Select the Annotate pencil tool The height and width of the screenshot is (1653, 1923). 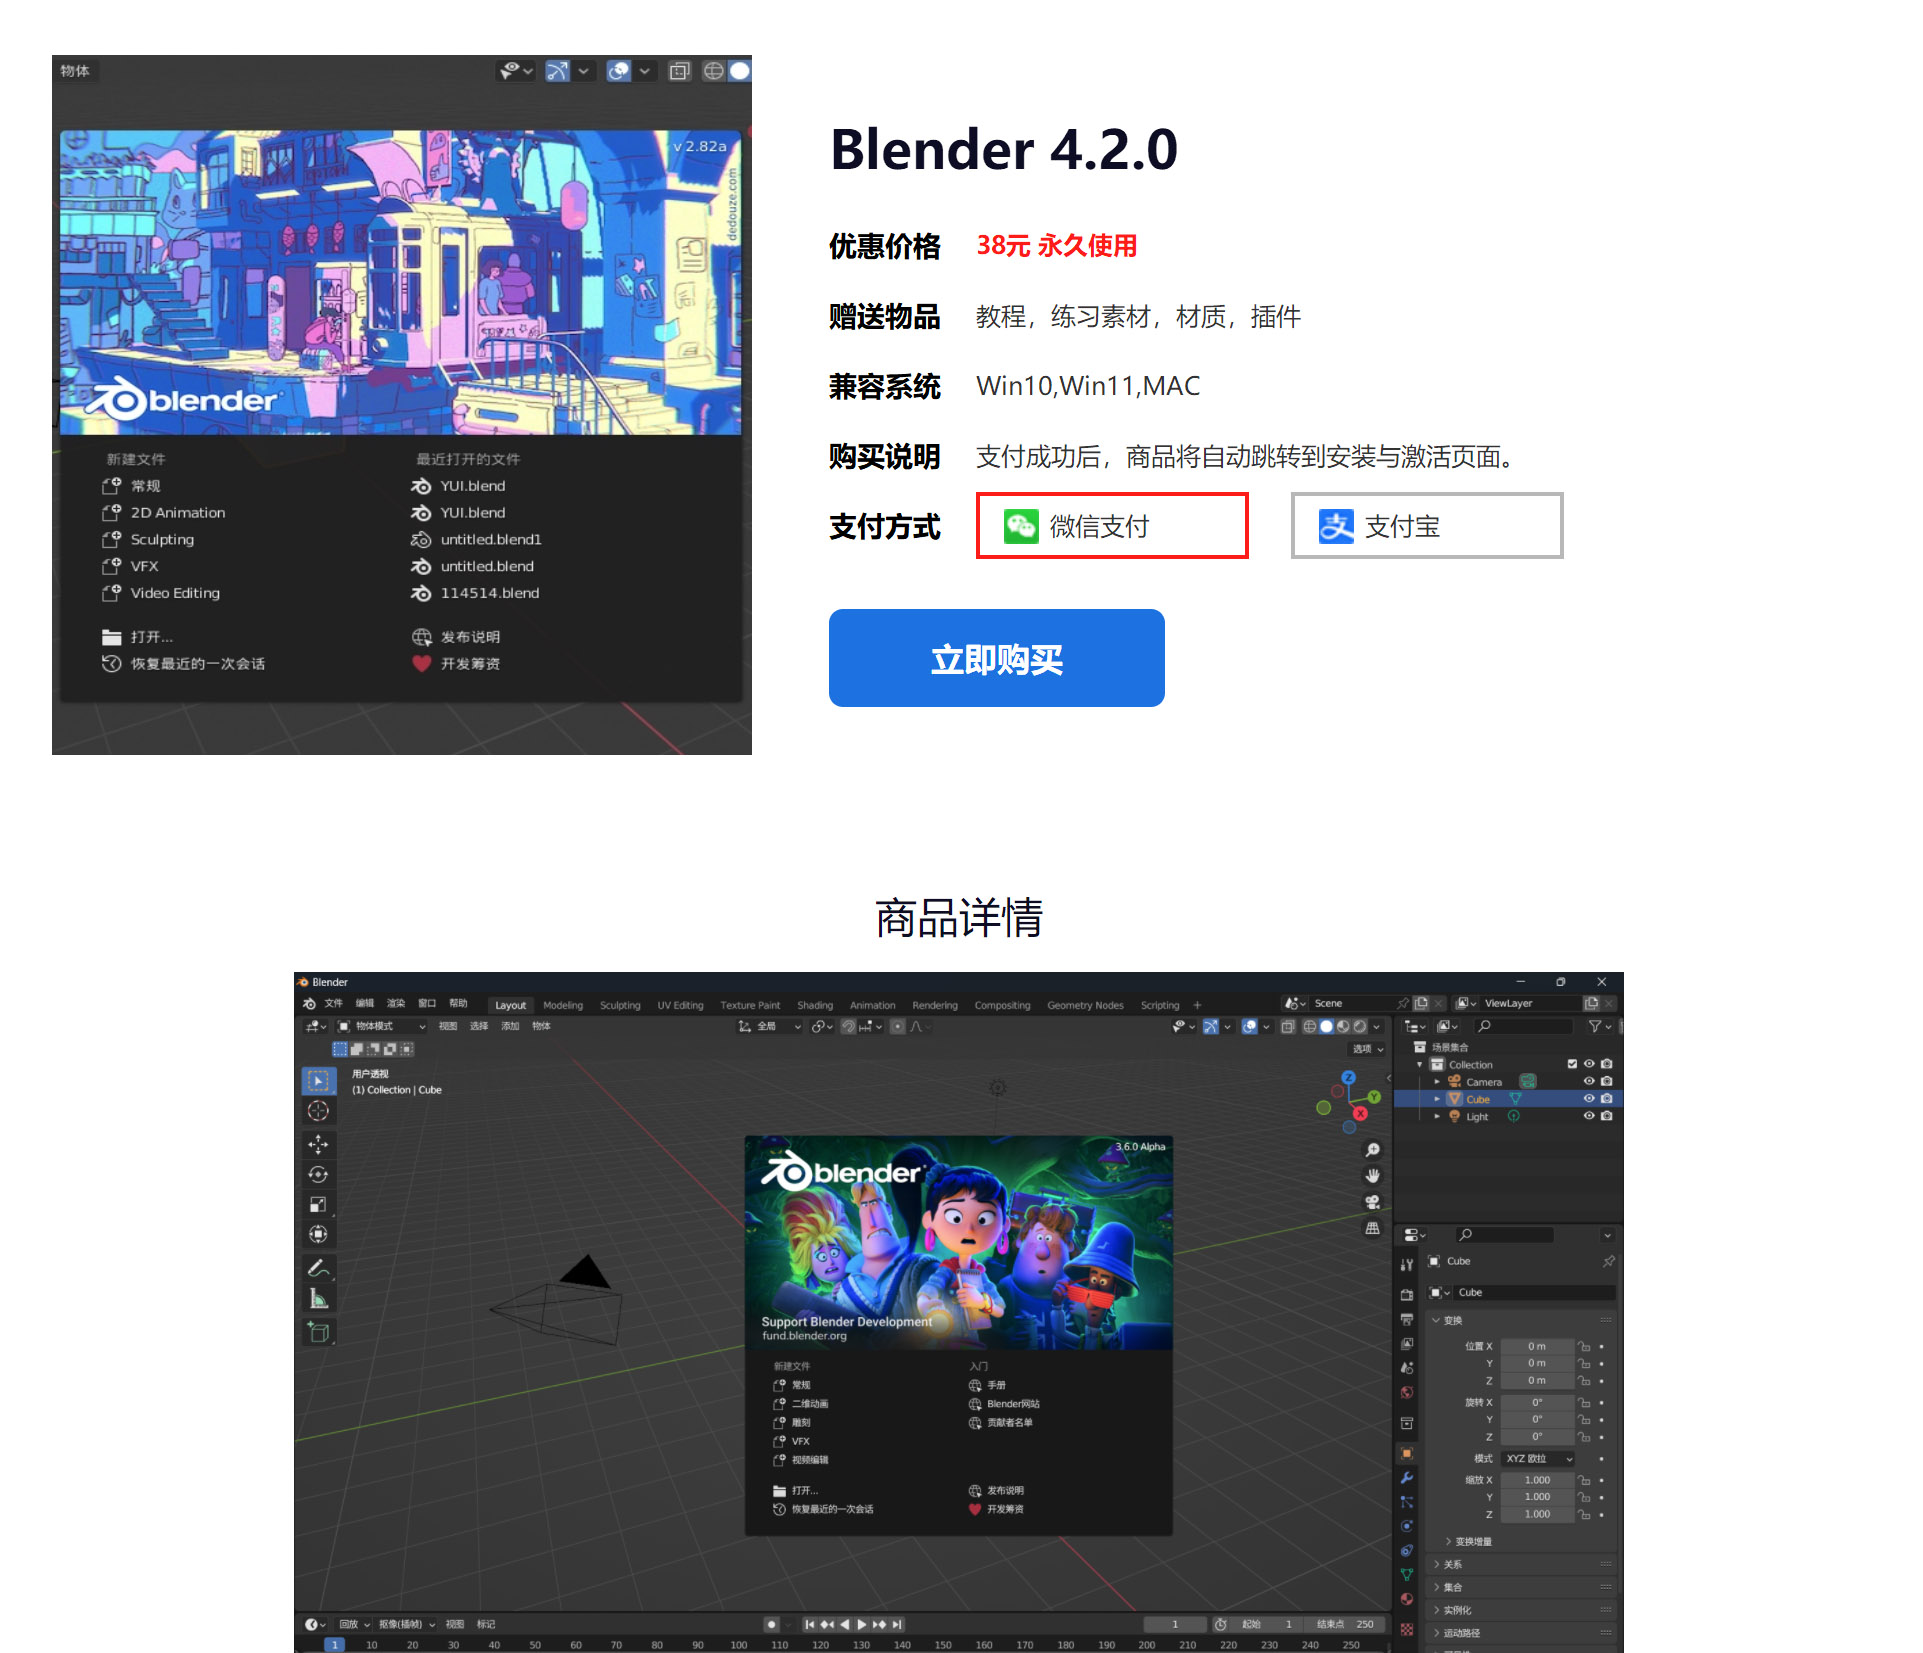[319, 1268]
